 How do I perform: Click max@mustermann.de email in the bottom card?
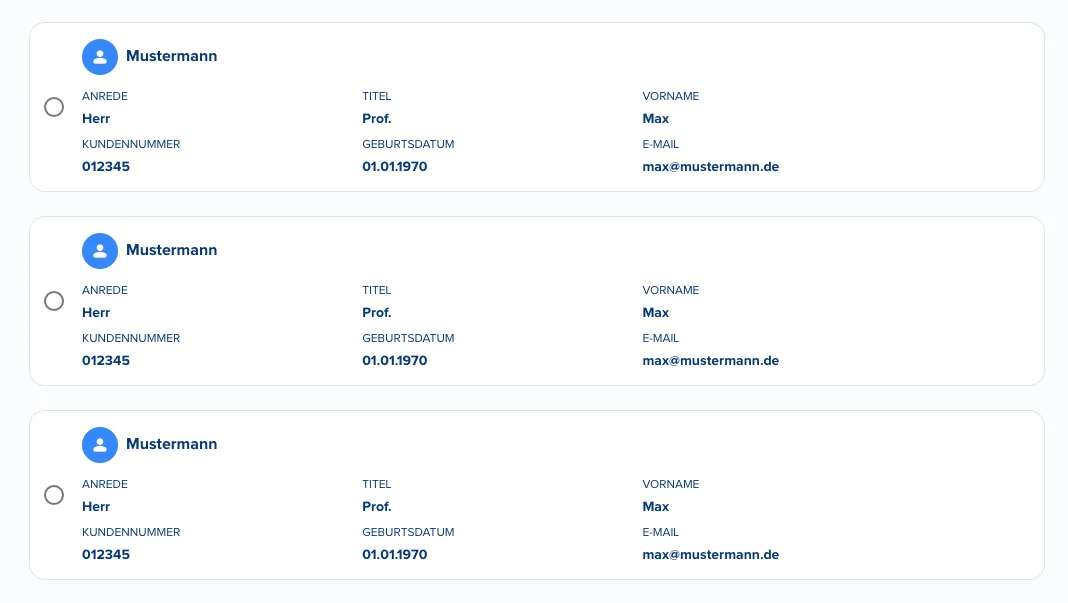pyautogui.click(x=710, y=555)
